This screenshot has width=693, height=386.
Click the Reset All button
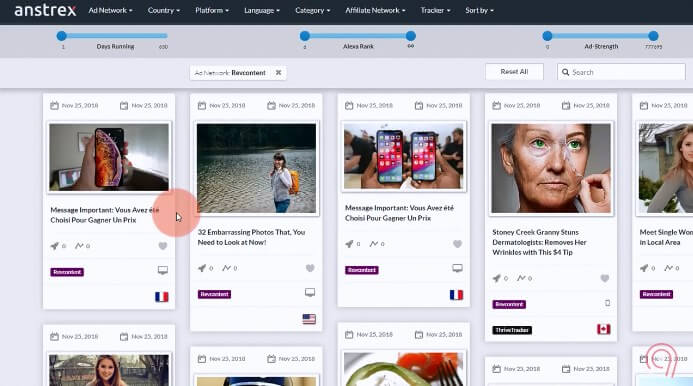pyautogui.click(x=514, y=72)
